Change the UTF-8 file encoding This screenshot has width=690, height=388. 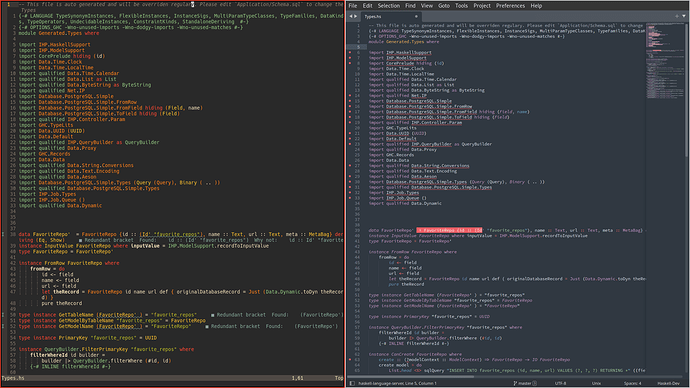coord(560,383)
